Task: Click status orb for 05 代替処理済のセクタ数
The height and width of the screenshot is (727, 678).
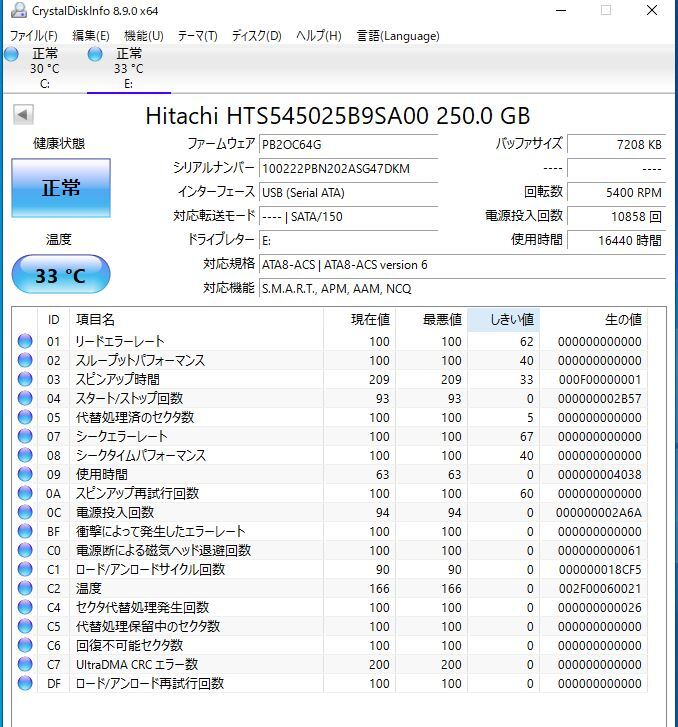Action: [x=25, y=417]
